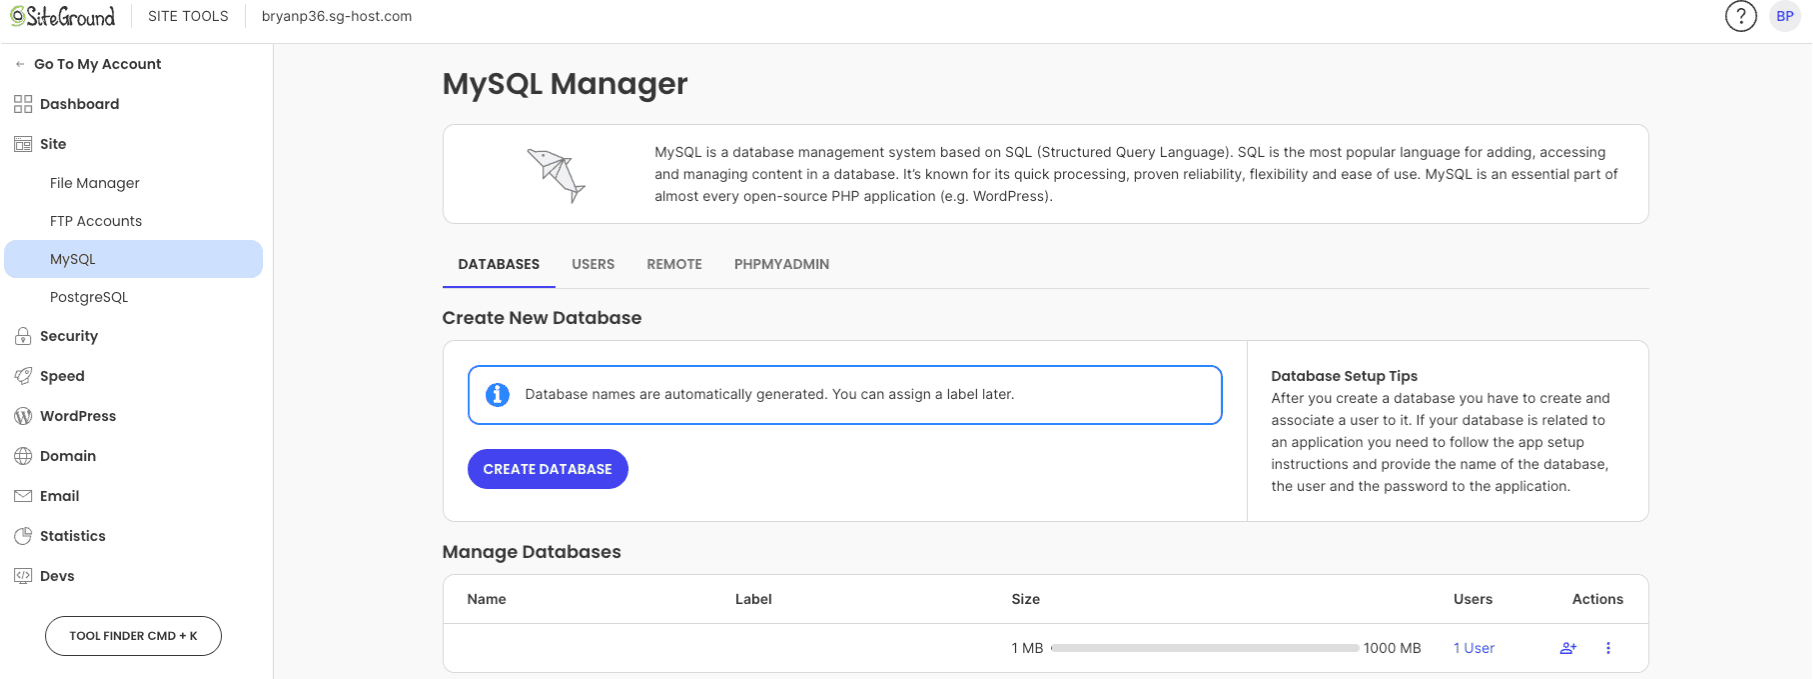The image size is (1813, 679).
Task: Click the back arrow beside Go To My Account
Action: 20,64
